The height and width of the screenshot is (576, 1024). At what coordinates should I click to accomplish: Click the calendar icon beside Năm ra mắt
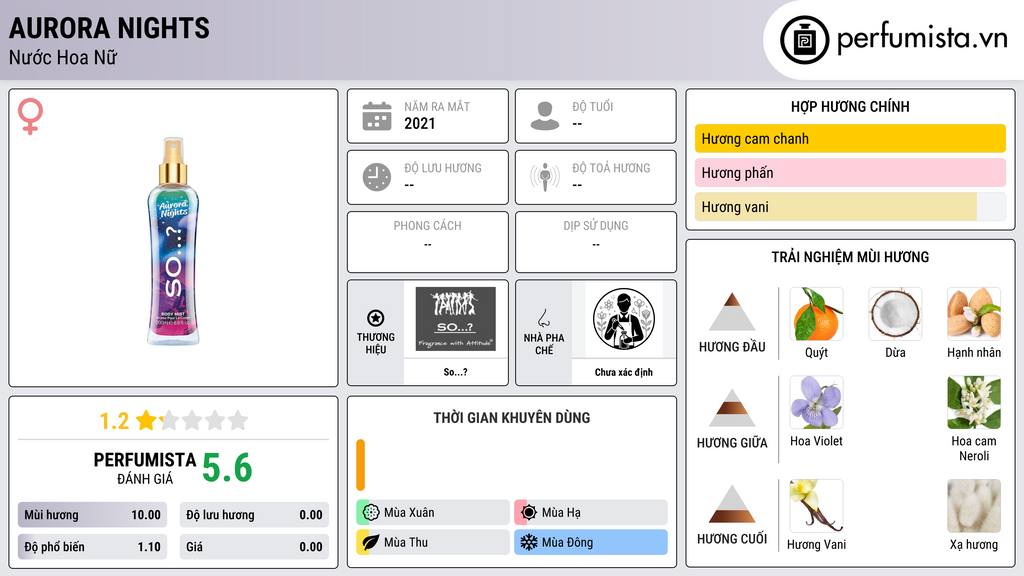click(377, 116)
